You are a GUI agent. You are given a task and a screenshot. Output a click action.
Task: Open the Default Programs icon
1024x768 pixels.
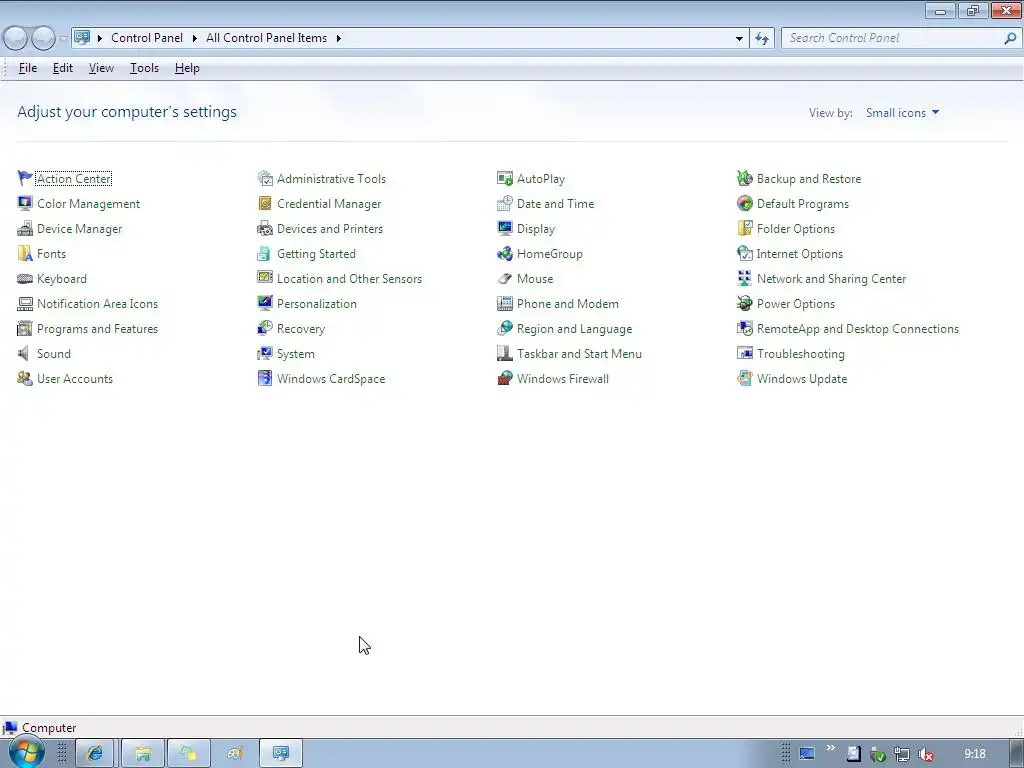[x=744, y=203]
